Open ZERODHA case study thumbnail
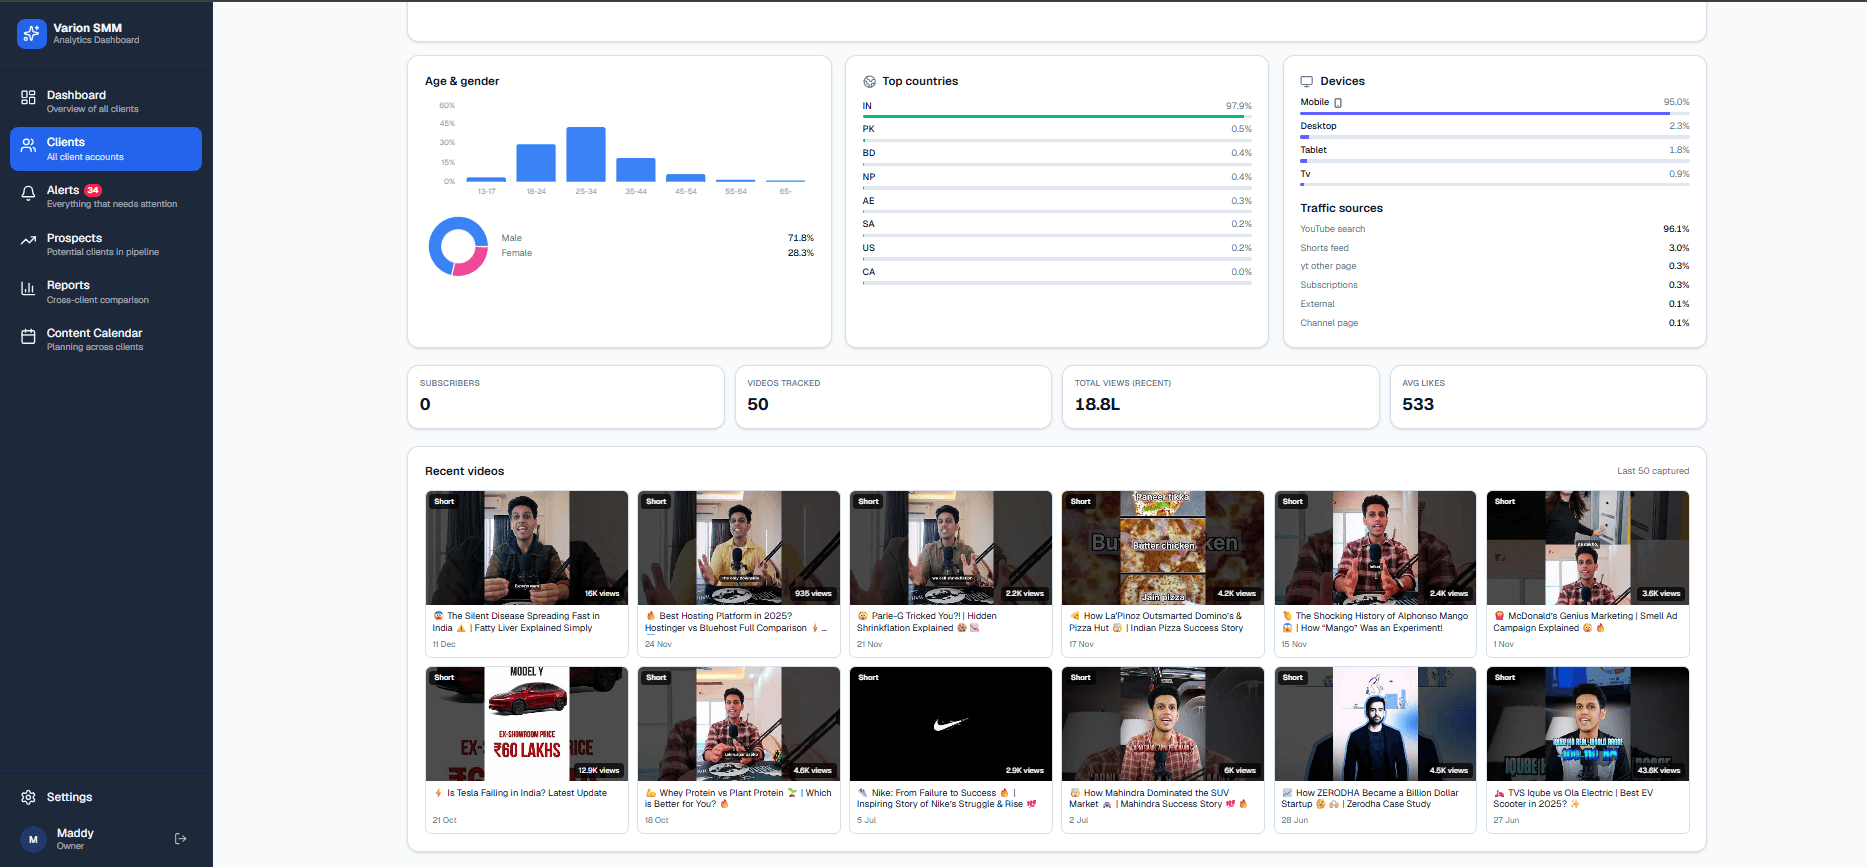This screenshot has height=867, width=1867. pos(1375,724)
